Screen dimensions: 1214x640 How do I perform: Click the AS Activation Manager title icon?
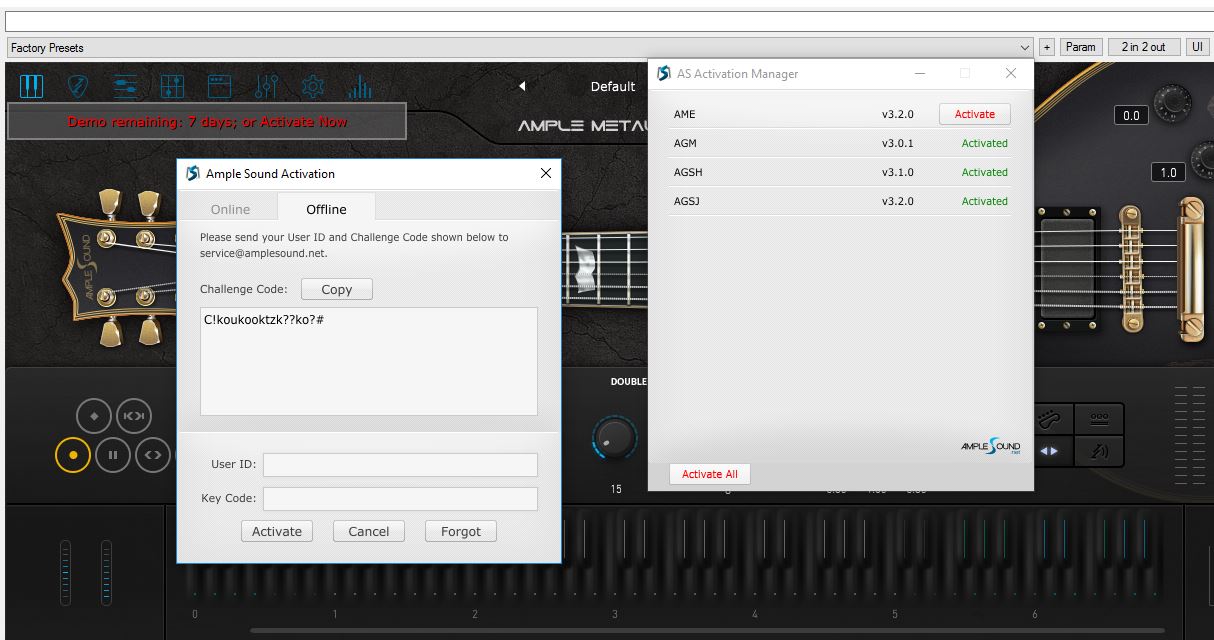pyautogui.click(x=664, y=74)
